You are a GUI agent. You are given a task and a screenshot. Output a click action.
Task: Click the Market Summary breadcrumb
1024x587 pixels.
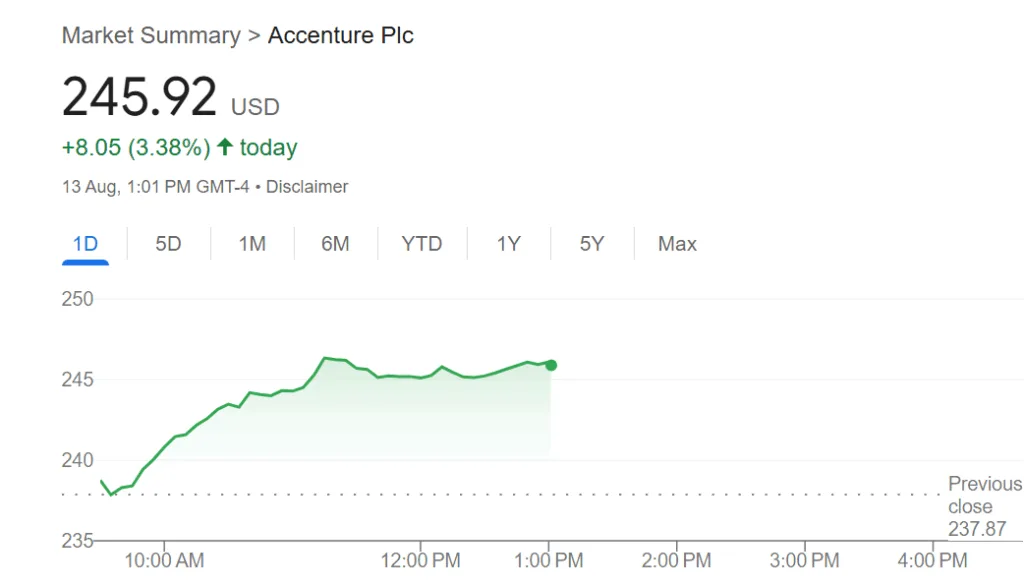tap(151, 36)
